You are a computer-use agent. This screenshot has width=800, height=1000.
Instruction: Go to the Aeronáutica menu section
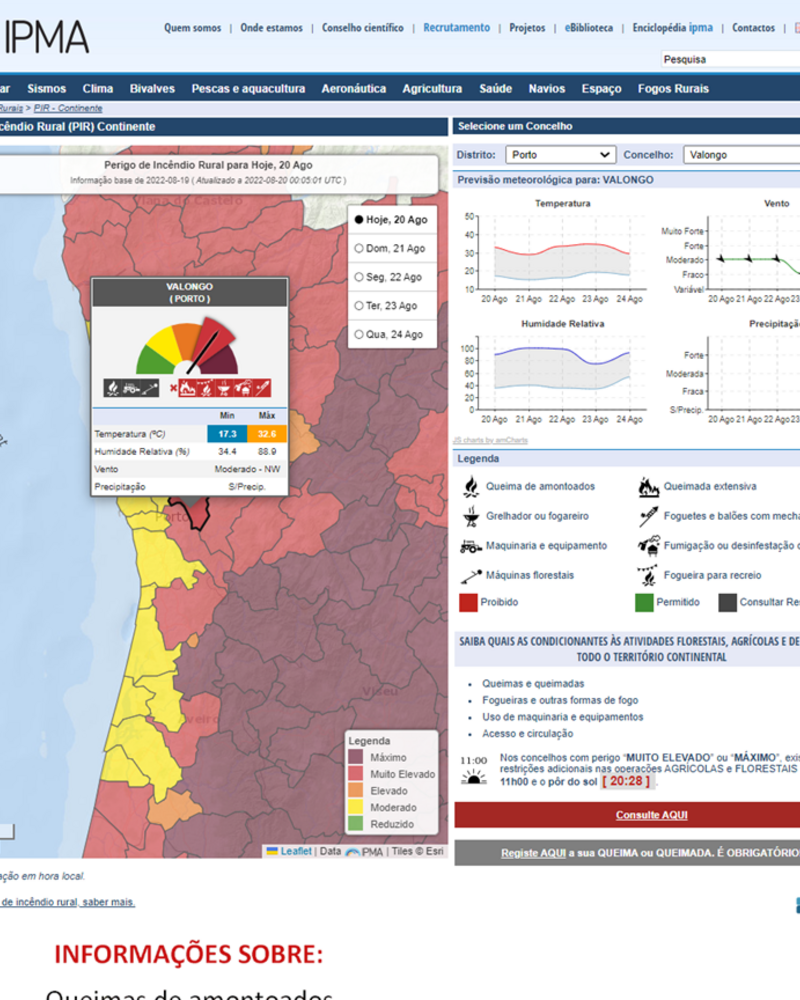coord(354,89)
